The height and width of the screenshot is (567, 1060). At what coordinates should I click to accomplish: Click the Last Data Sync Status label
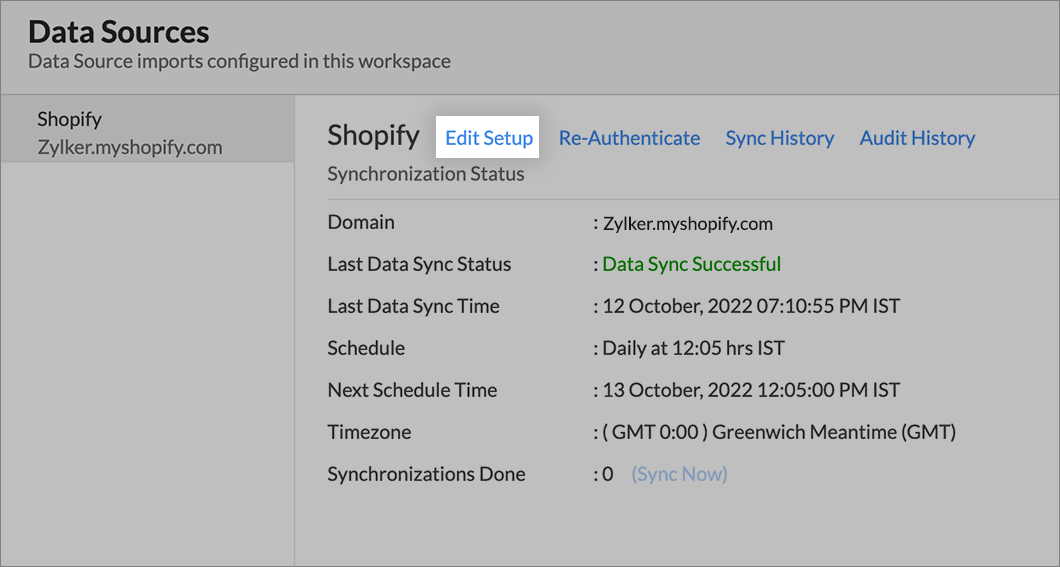(x=419, y=264)
